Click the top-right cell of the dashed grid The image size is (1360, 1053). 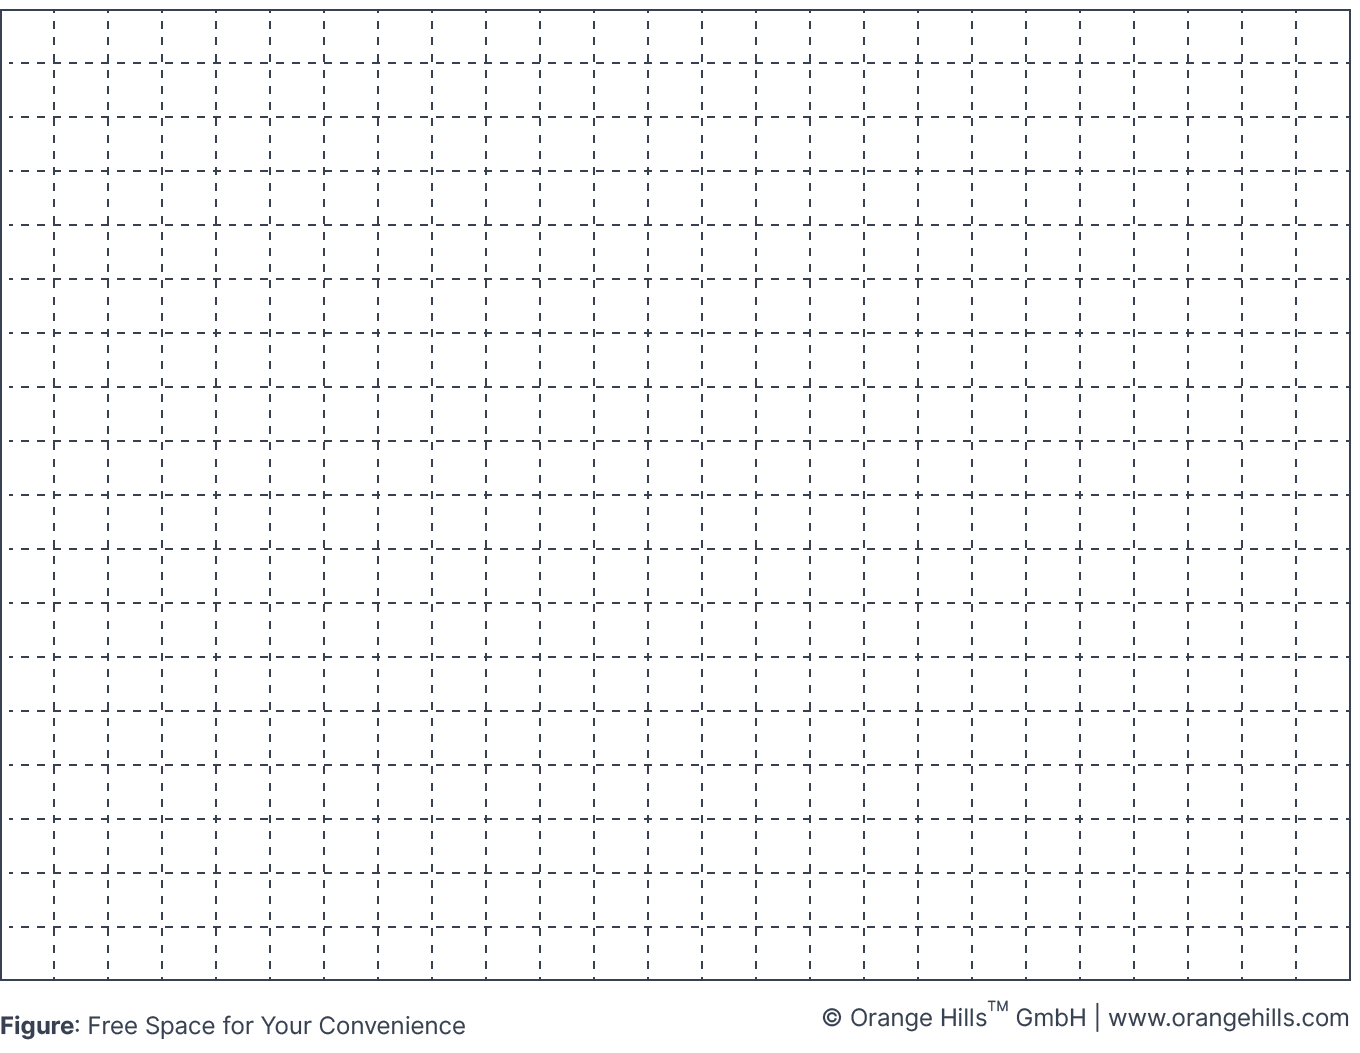click(x=1324, y=37)
